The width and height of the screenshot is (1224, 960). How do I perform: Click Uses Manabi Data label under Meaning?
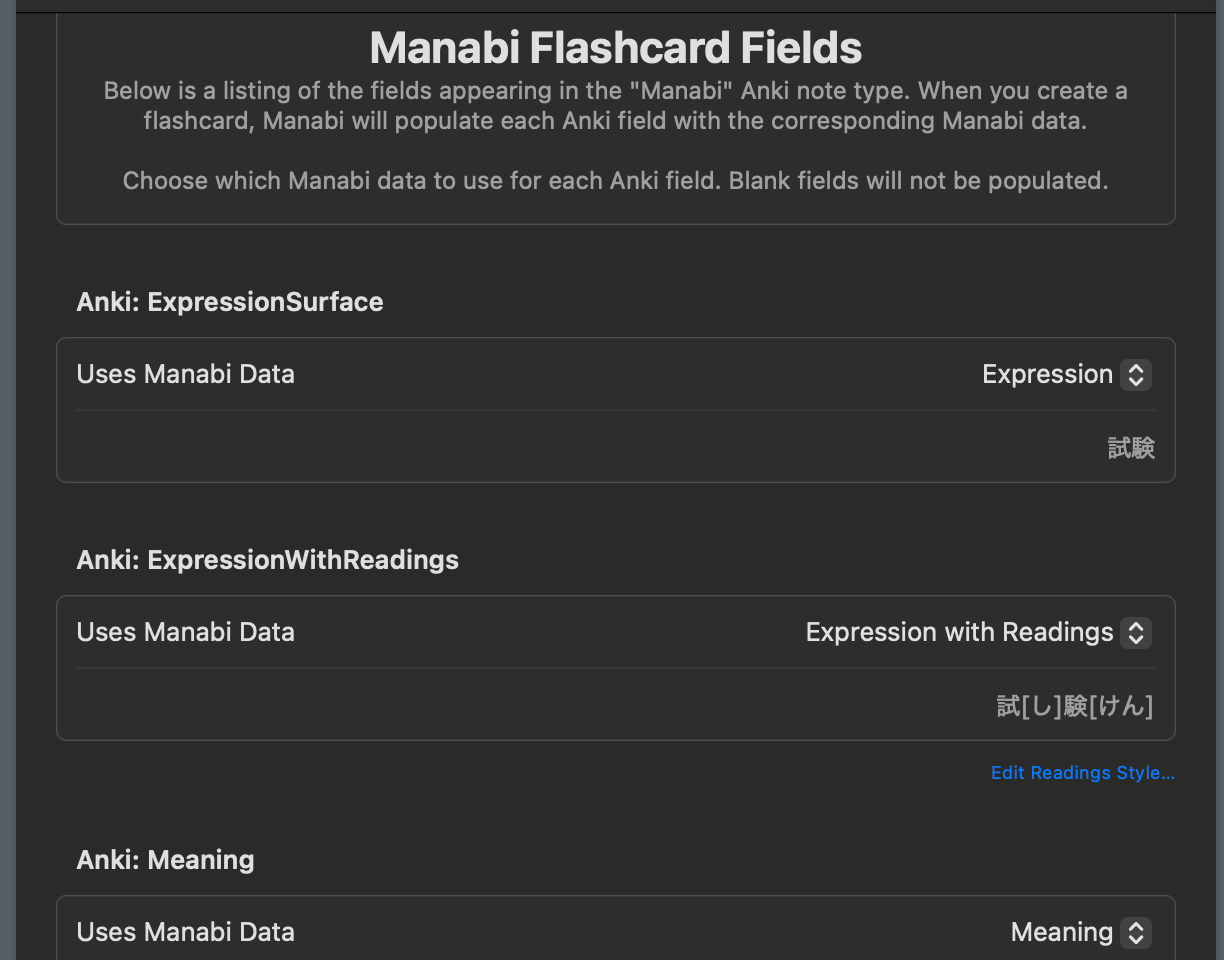tap(186, 933)
